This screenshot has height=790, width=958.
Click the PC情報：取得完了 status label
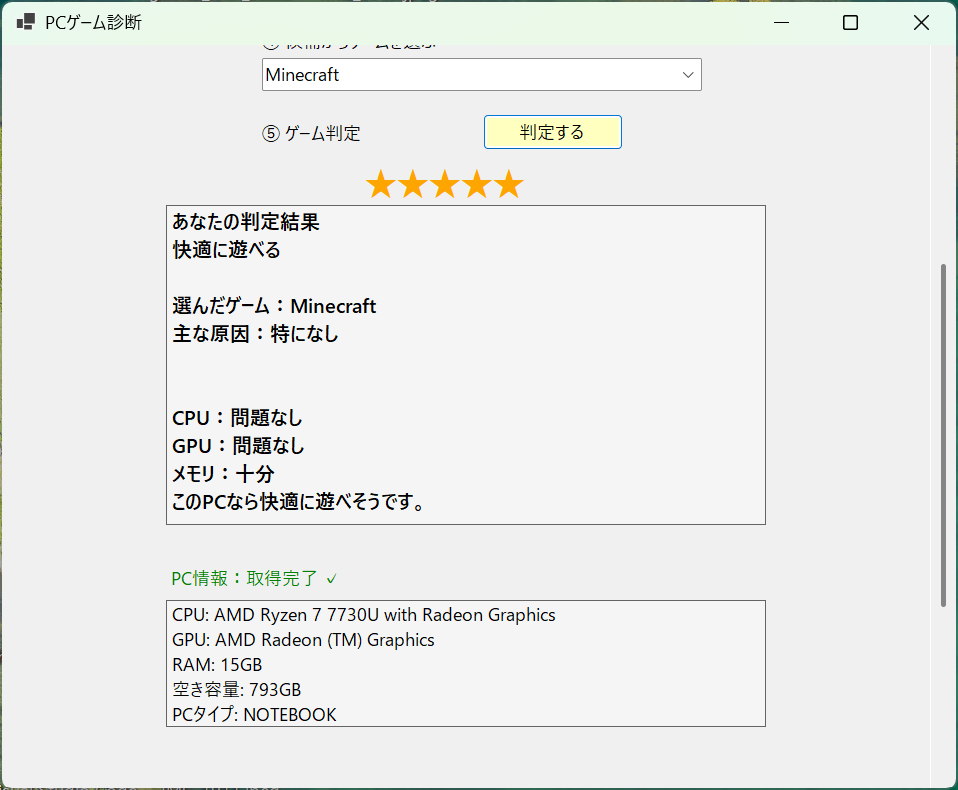click(x=254, y=579)
